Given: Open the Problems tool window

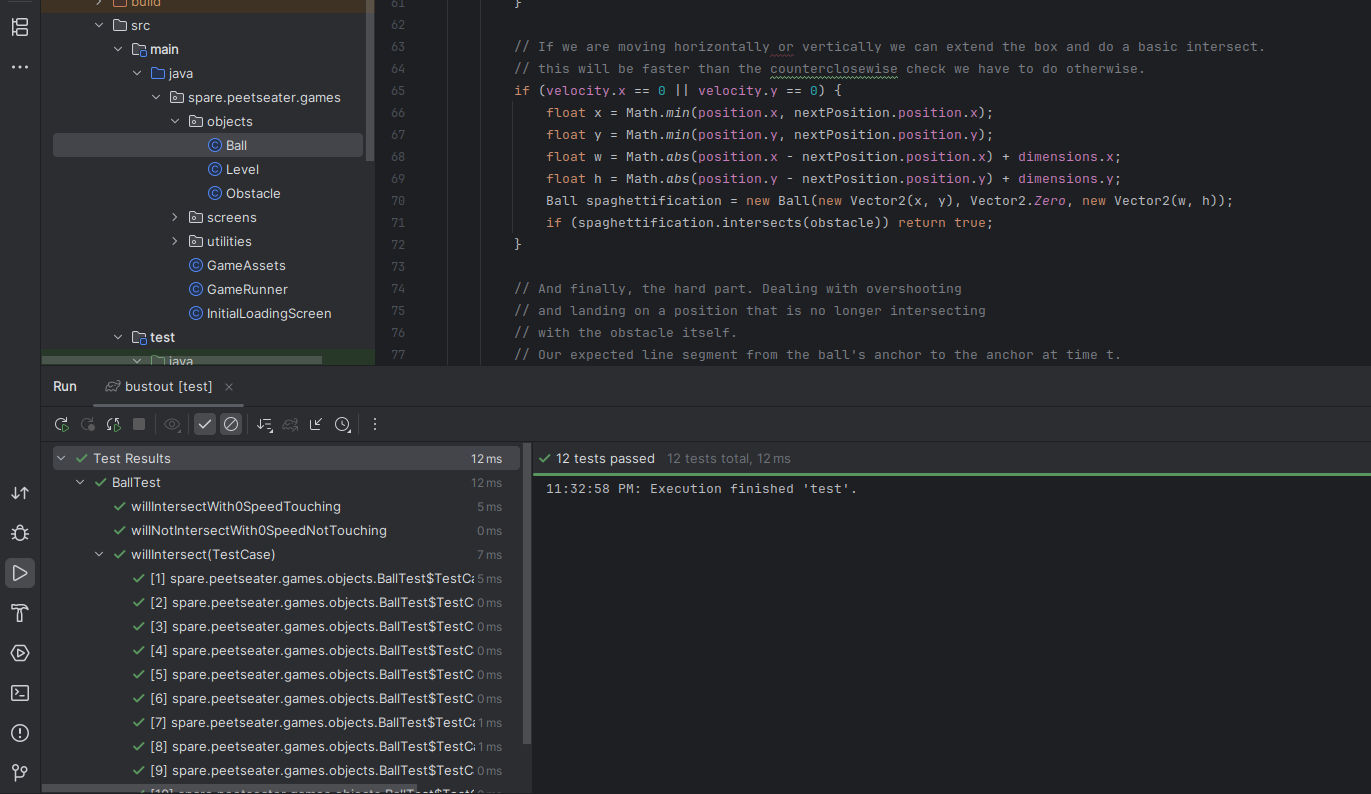Looking at the screenshot, I should coord(20,733).
